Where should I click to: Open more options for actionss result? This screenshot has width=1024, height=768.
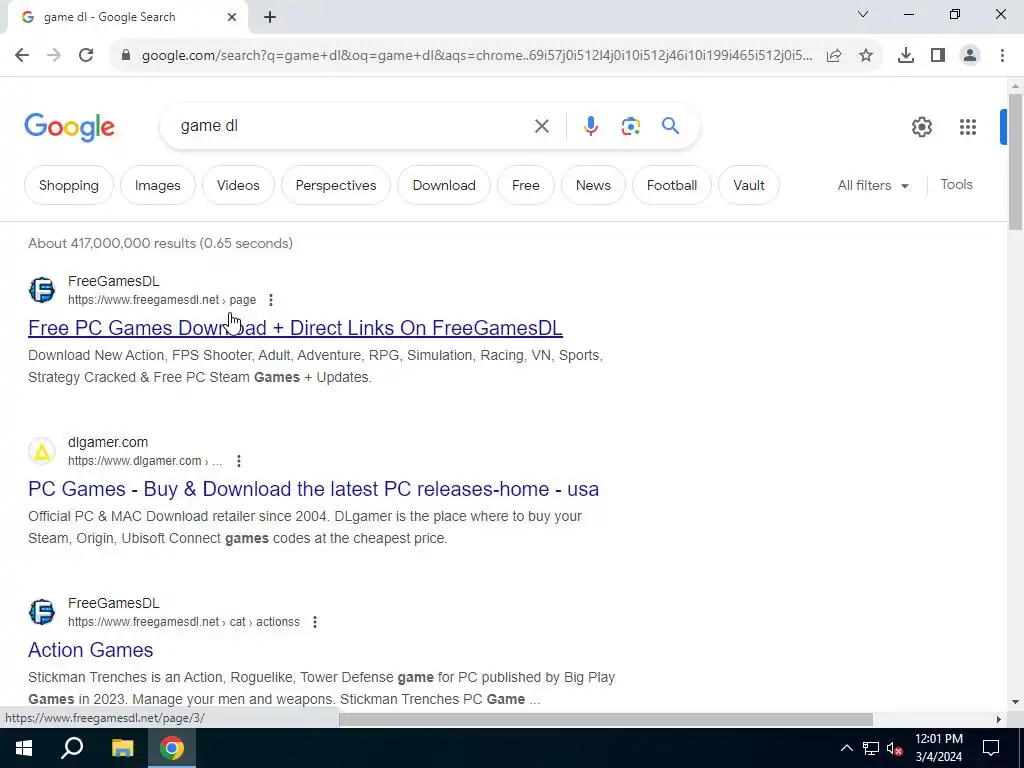point(315,622)
